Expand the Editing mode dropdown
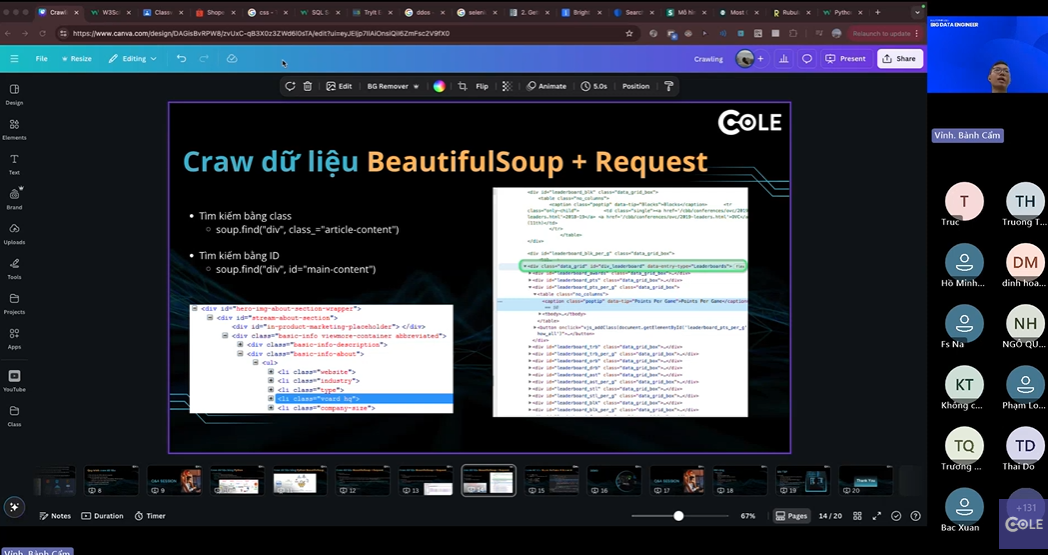This screenshot has width=1048, height=555. pyautogui.click(x=132, y=59)
